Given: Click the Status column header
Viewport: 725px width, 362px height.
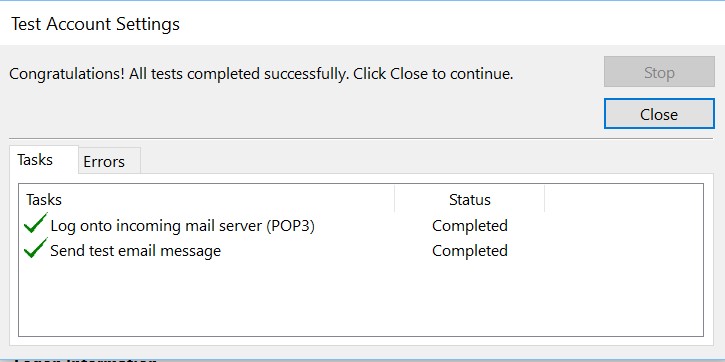Looking at the screenshot, I should (x=470, y=199).
